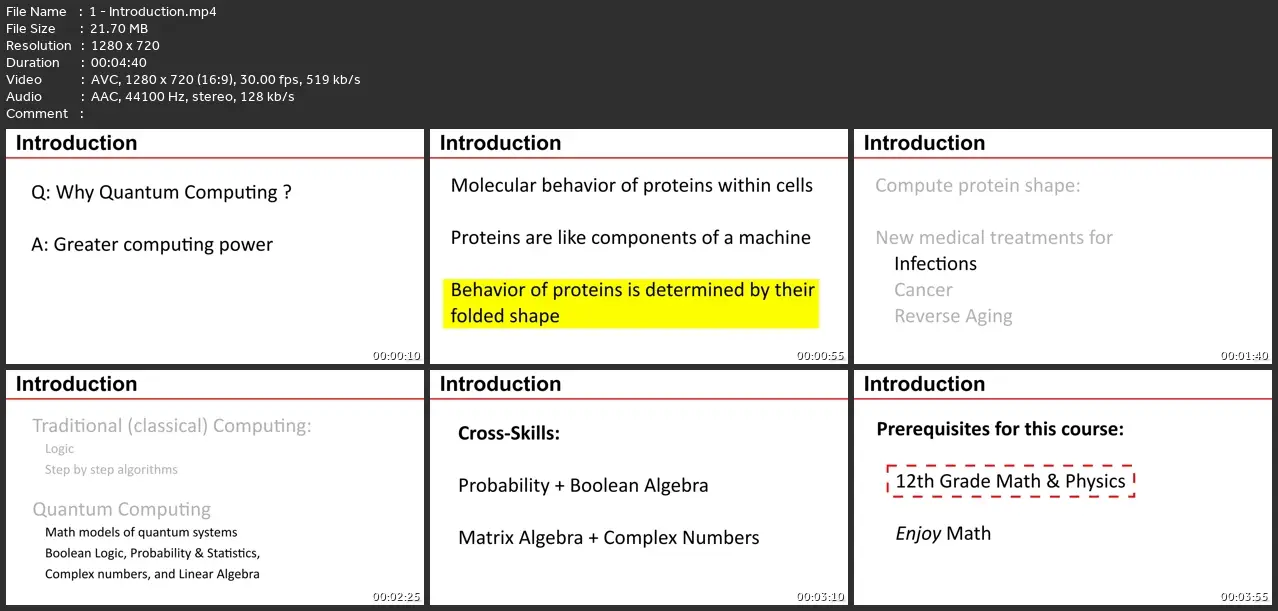Click the 'A: Greater computing power' text
1278x611 pixels.
(x=152, y=245)
